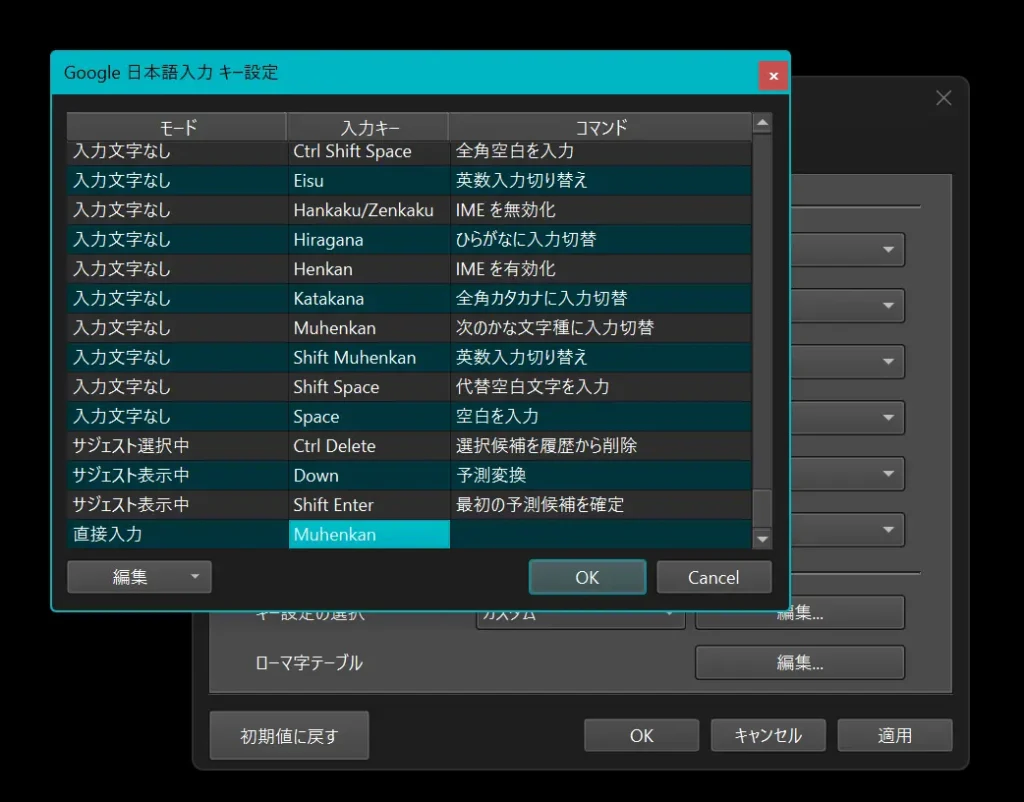1024x802 pixels.
Task: Select the Henkan key cell
Action: (x=369, y=268)
